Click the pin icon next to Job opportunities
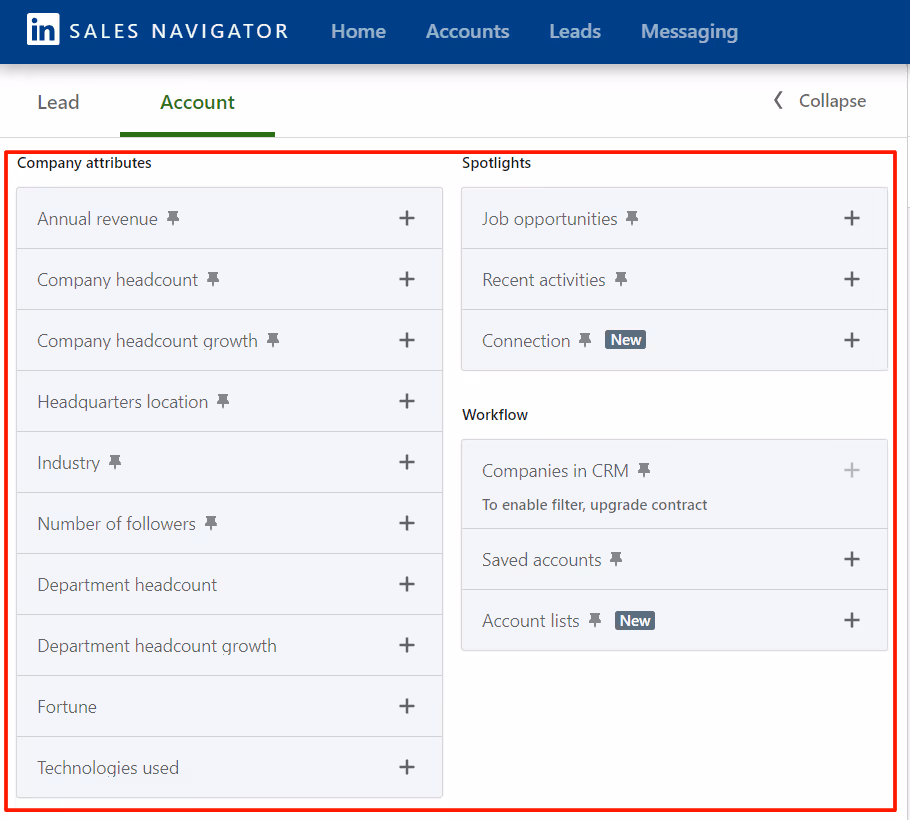The height and width of the screenshot is (820, 910). coord(631,216)
